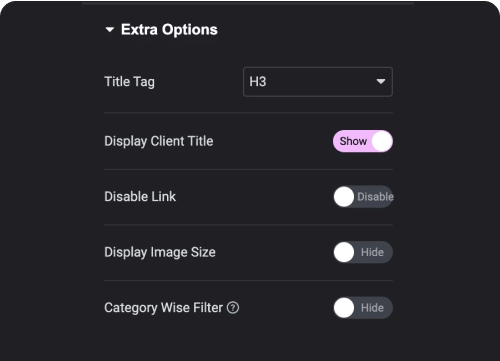500x361 pixels.
Task: Click the Display Image Size label
Action: 160,252
